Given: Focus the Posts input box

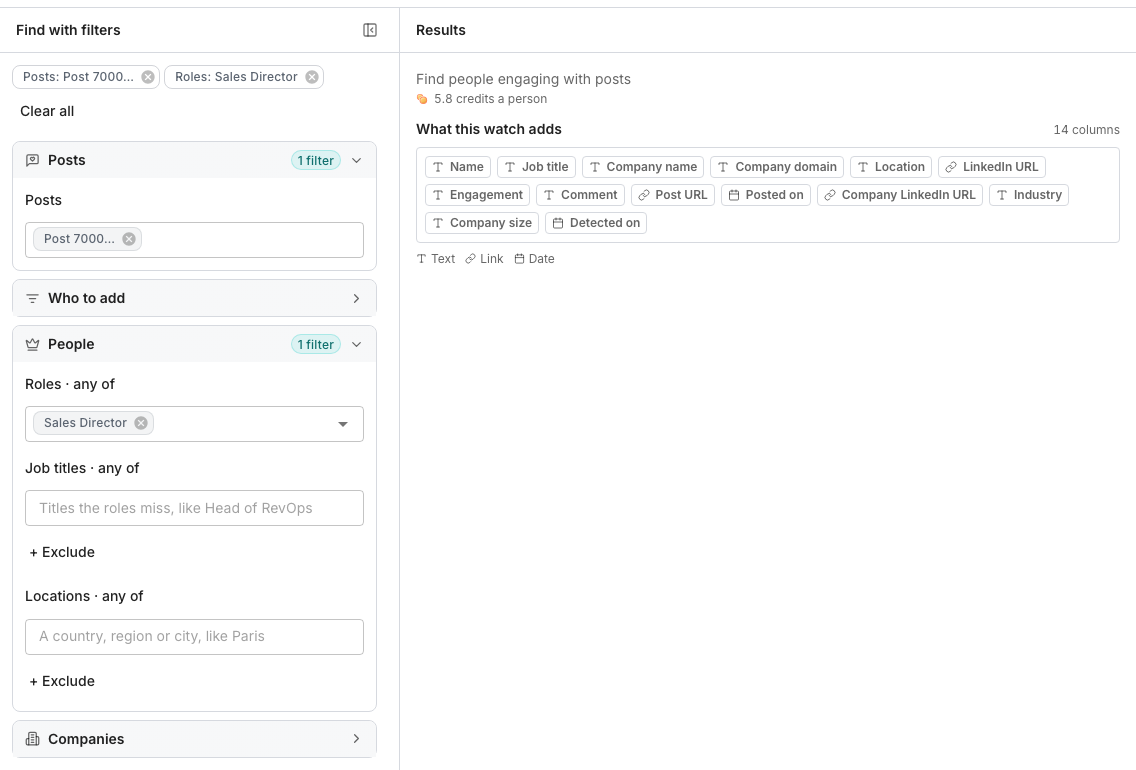Looking at the screenshot, I should click(194, 240).
